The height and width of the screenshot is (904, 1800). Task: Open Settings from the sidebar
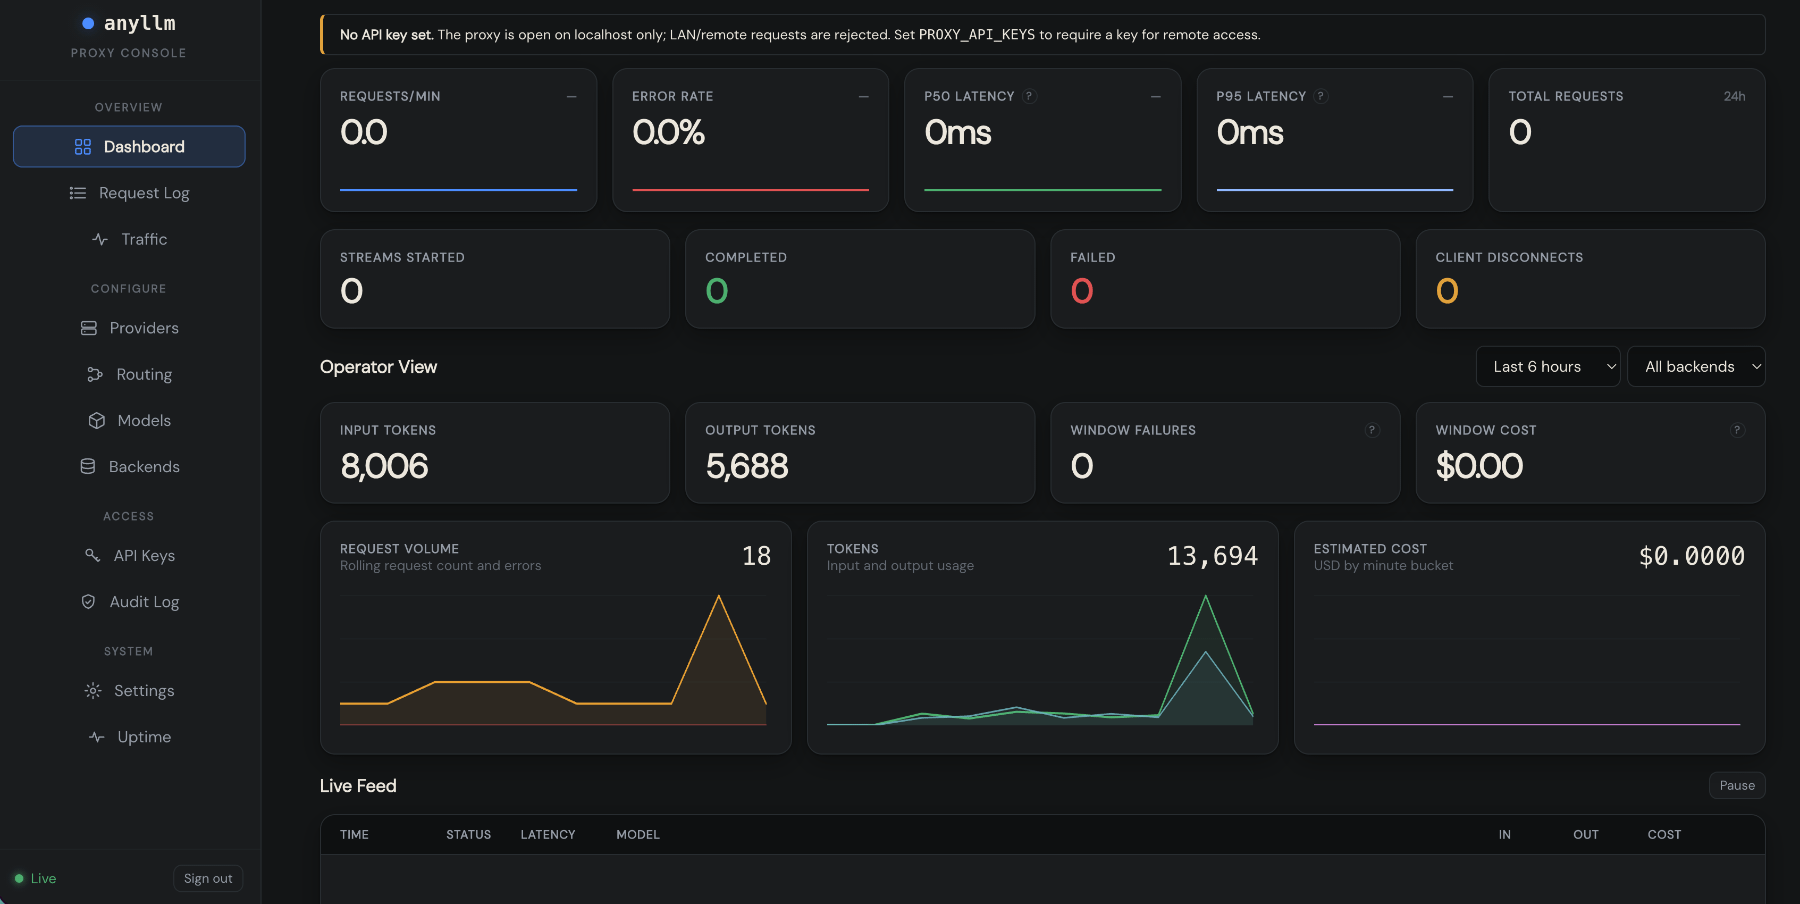coord(129,691)
